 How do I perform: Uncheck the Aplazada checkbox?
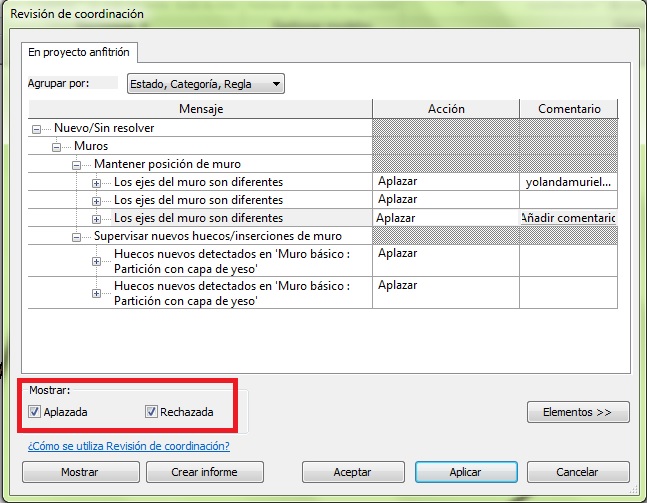click(35, 411)
